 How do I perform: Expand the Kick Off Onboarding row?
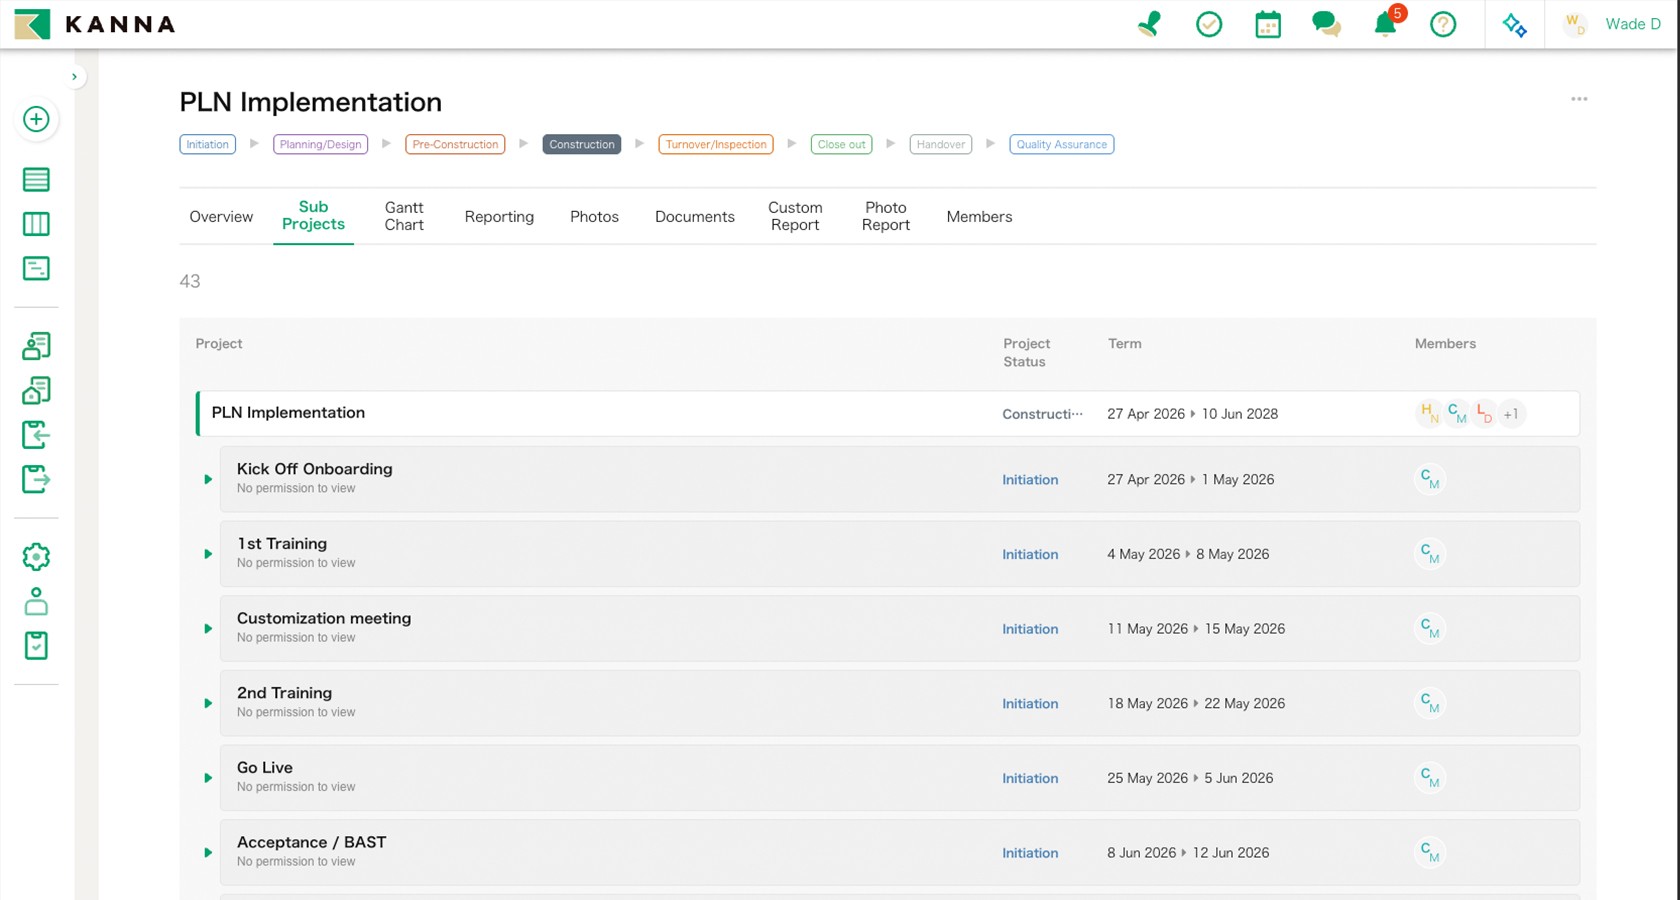(x=208, y=479)
